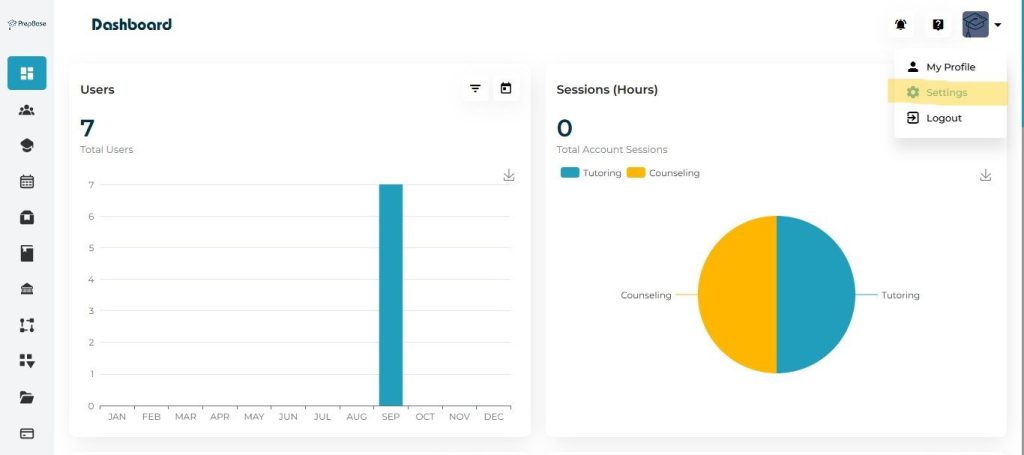This screenshot has height=455, width=1024.
Task: Toggle the Tutoring legend series
Action: pos(592,173)
